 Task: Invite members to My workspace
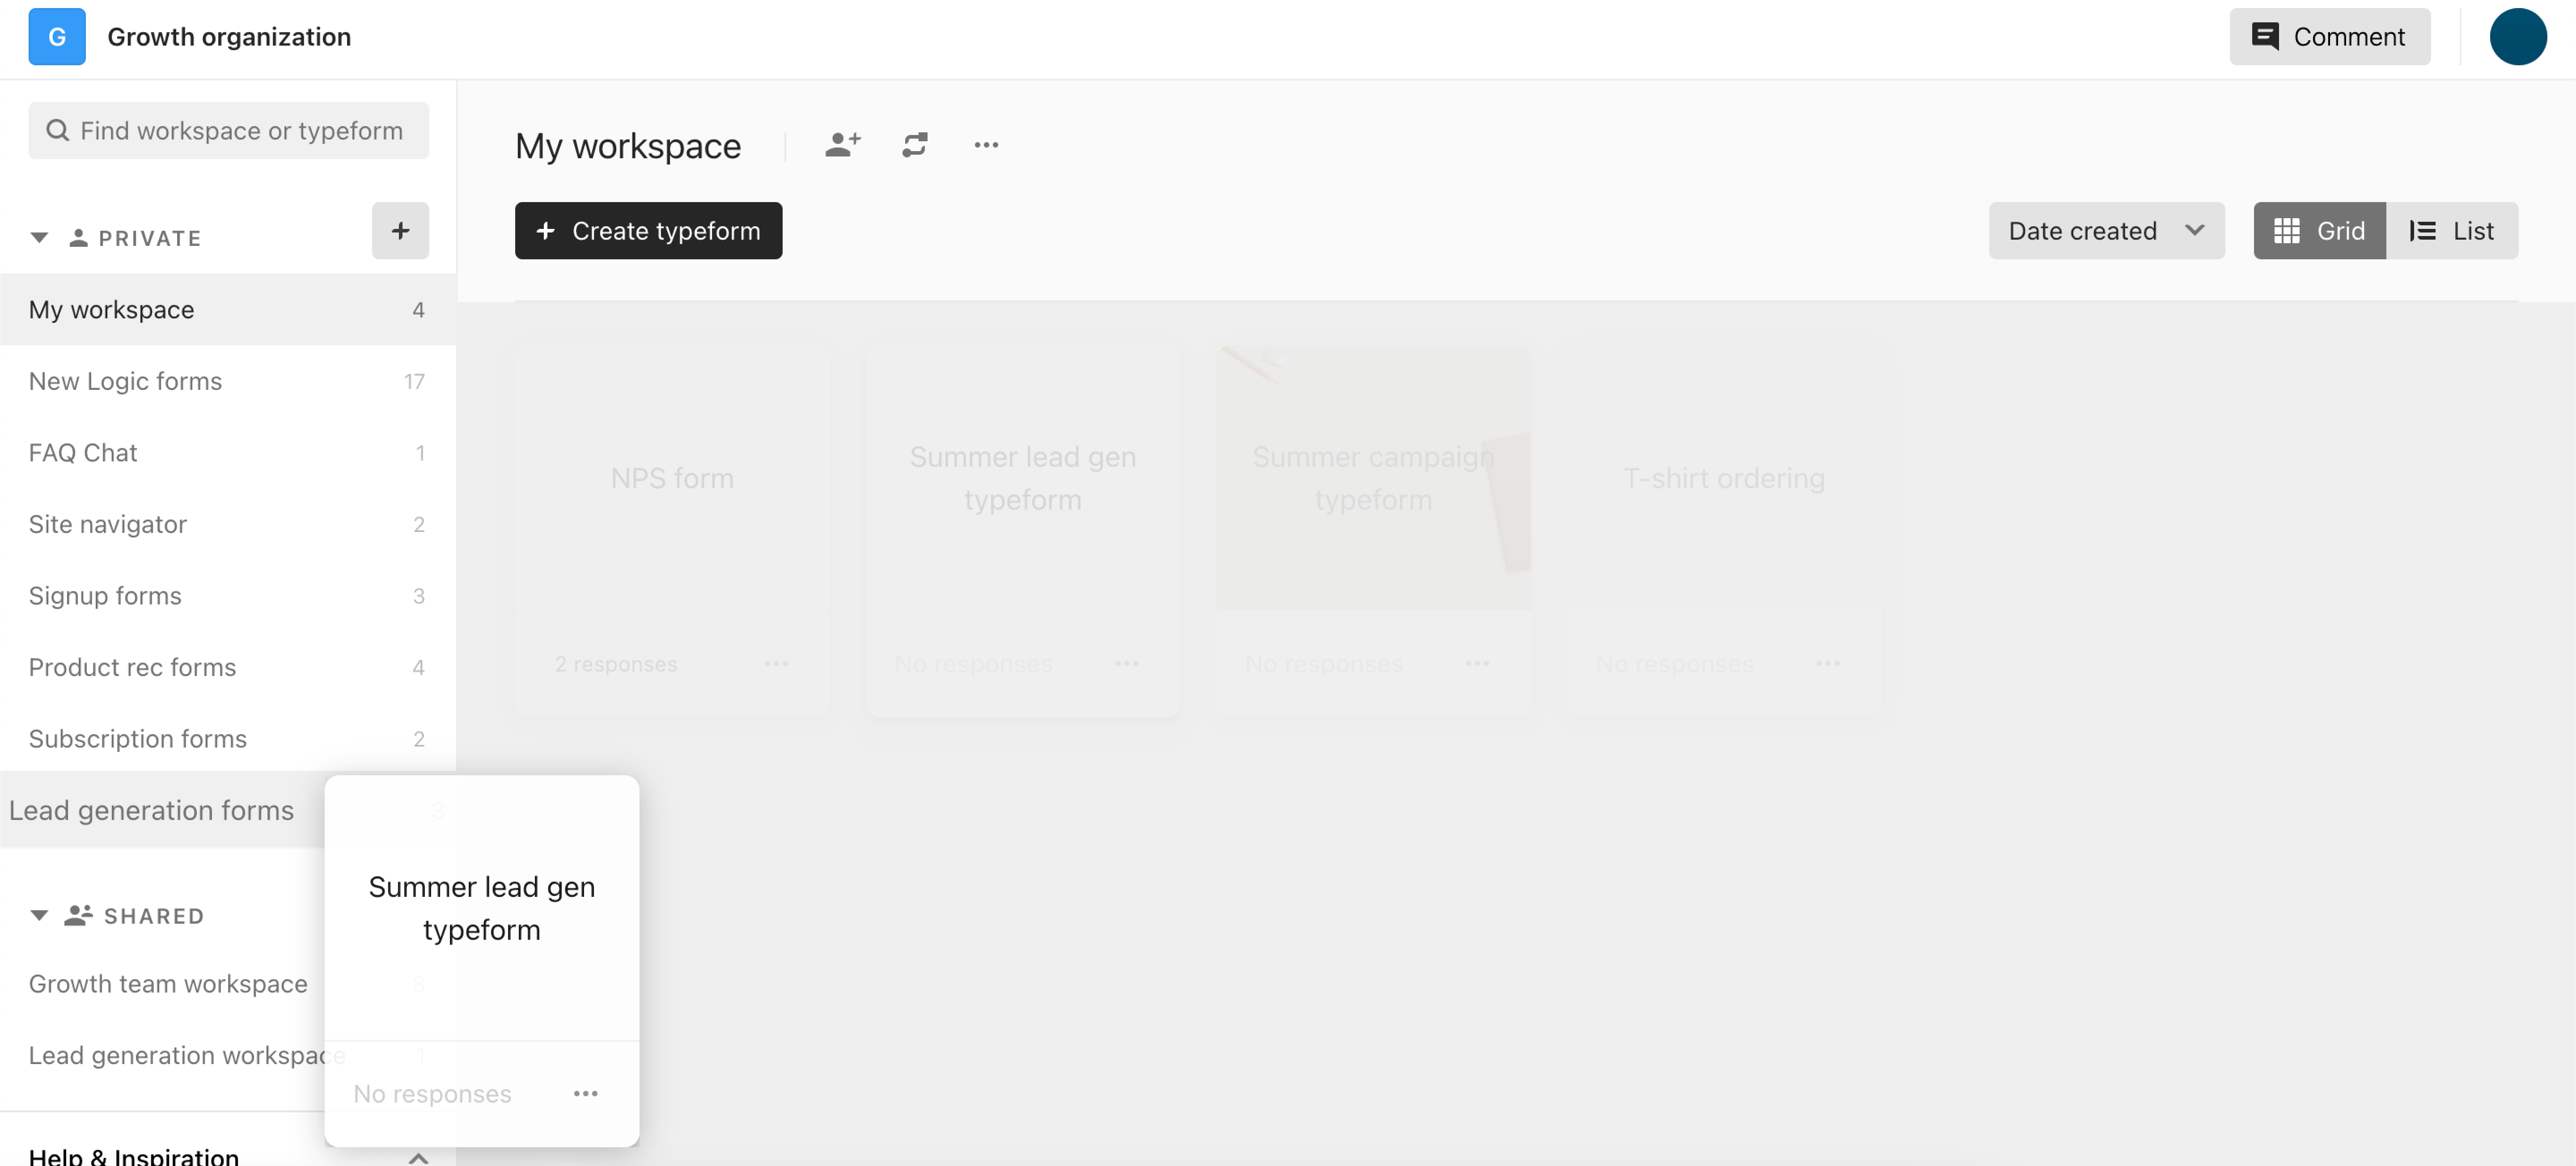[842, 145]
